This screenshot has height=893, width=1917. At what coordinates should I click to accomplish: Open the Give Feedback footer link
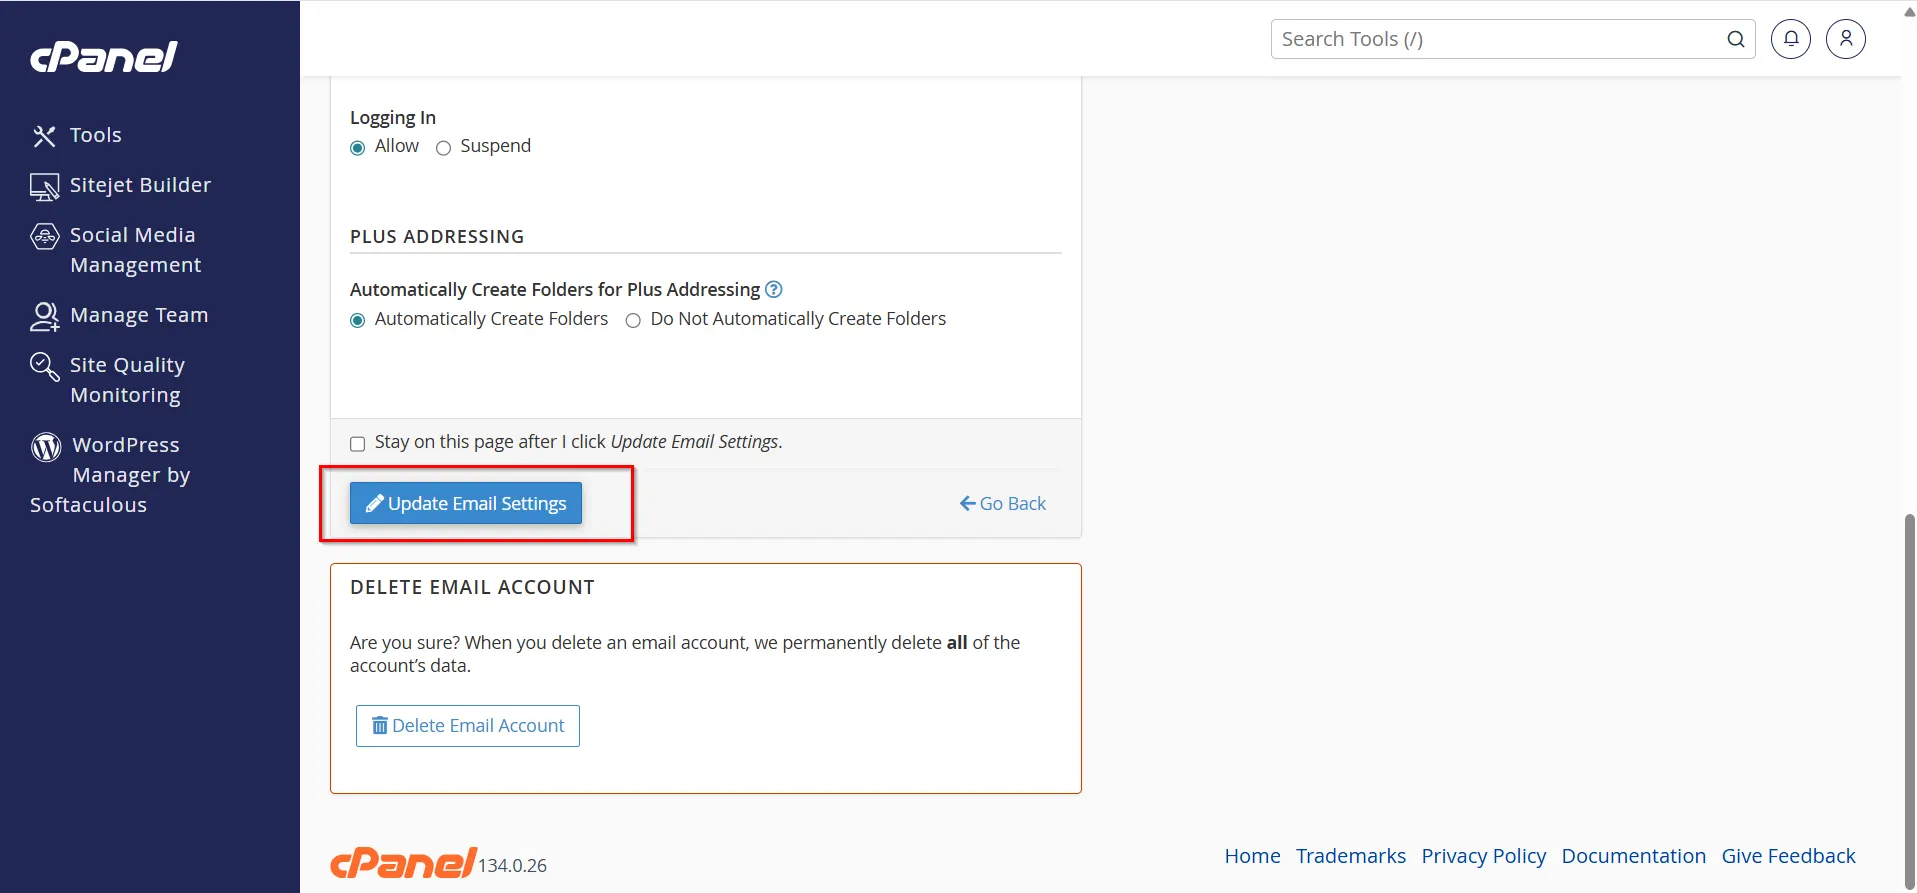[x=1789, y=856]
